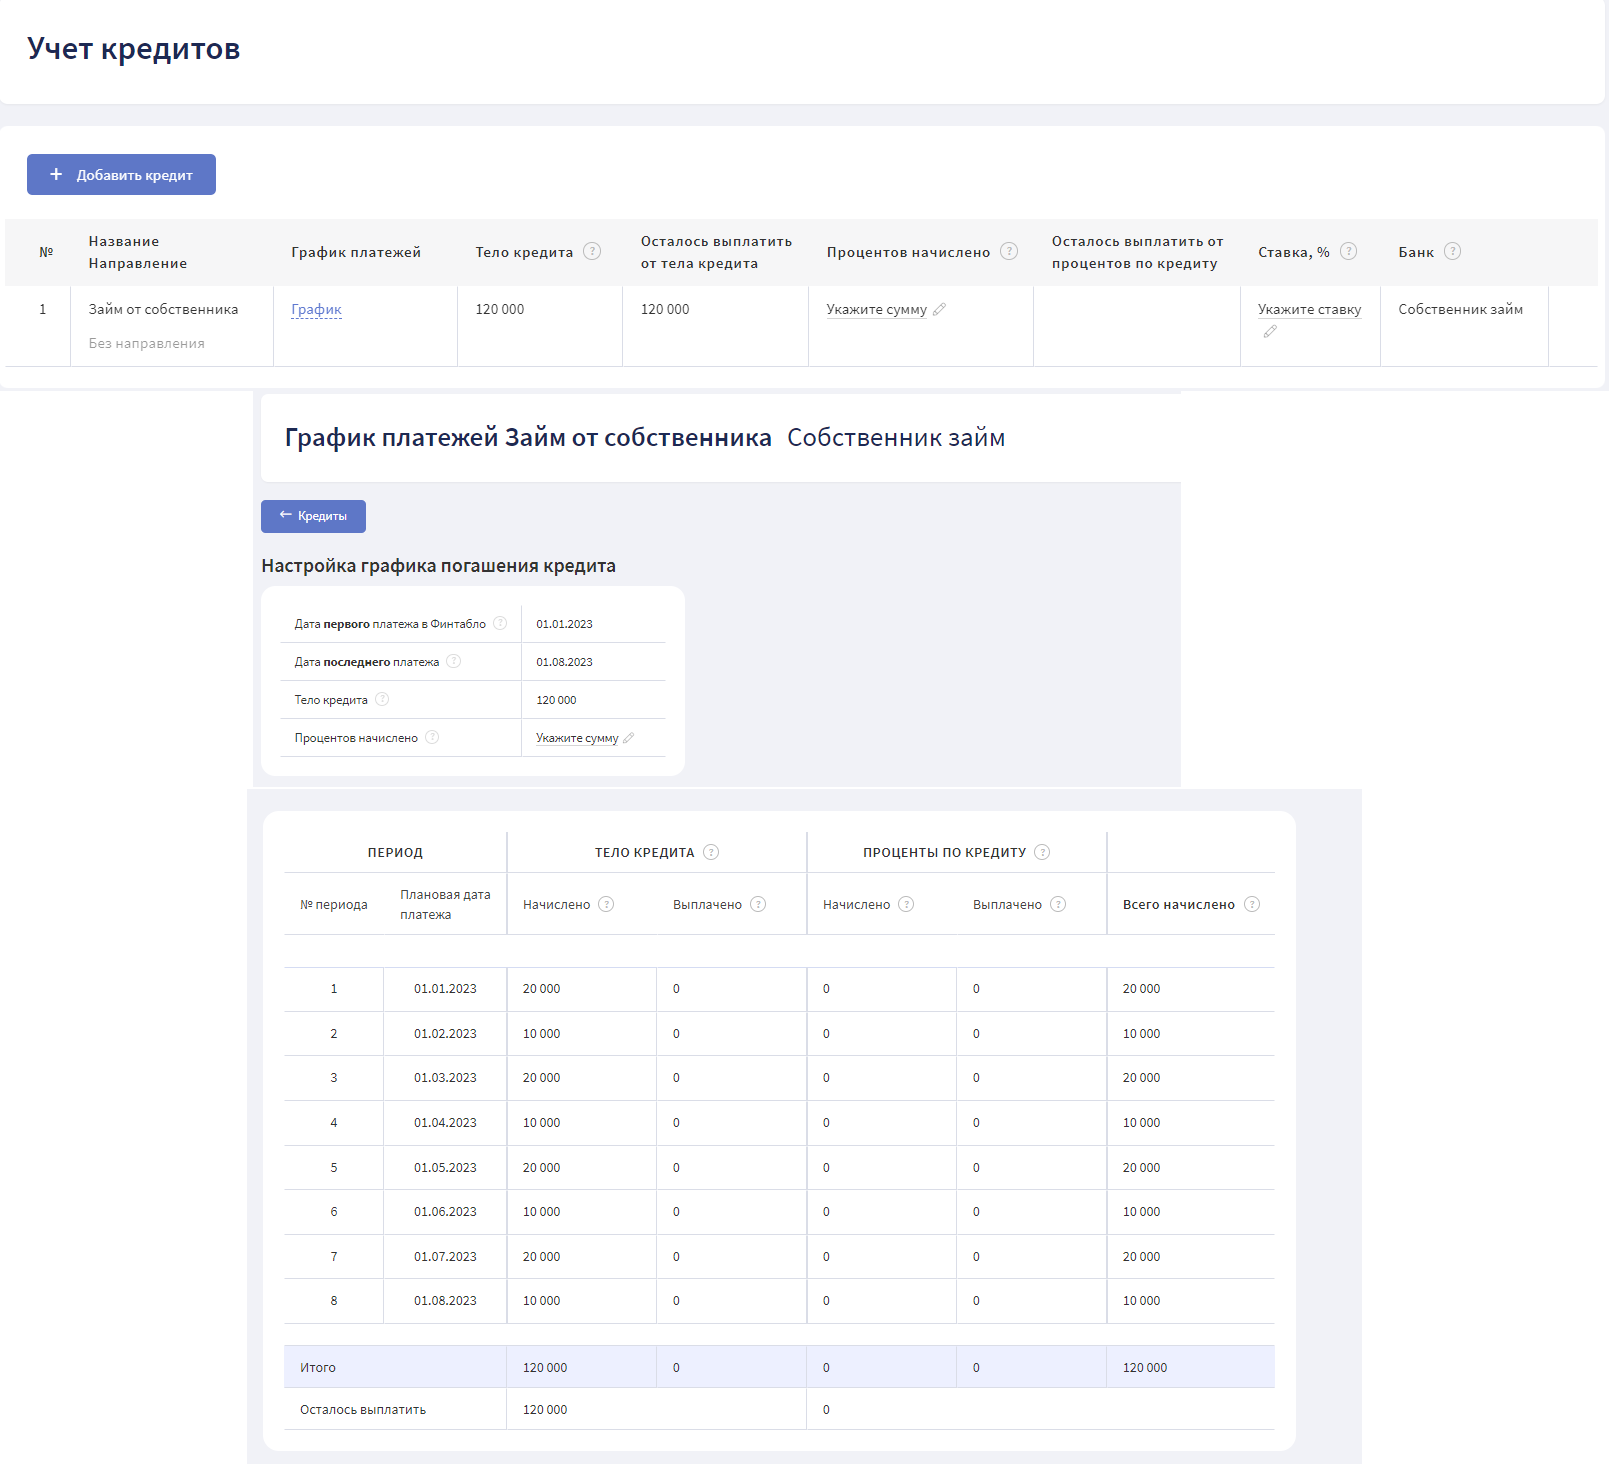
Task: Open help icon for Начислено under ПРОЦЕНТЫ ПО КРЕДИТУ
Action: 906,904
